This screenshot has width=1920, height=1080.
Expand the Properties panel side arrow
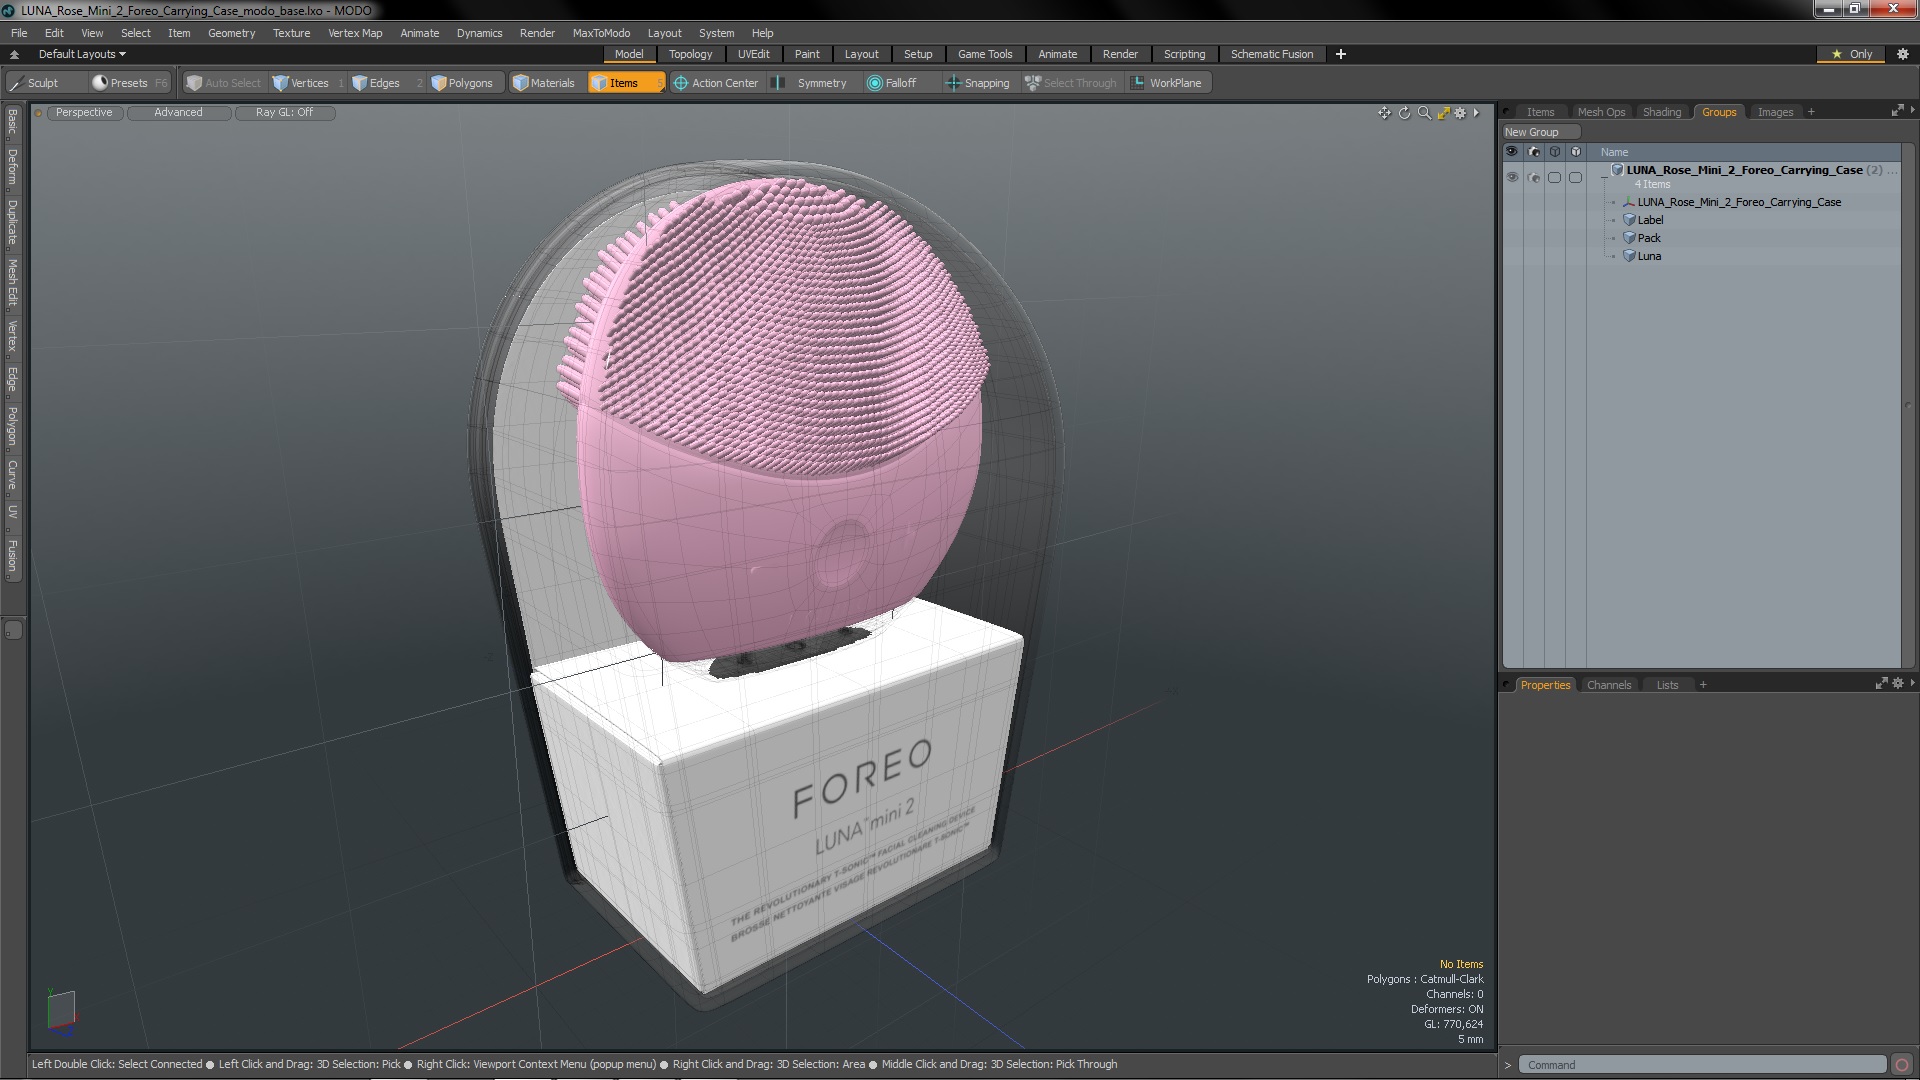pyautogui.click(x=1912, y=683)
